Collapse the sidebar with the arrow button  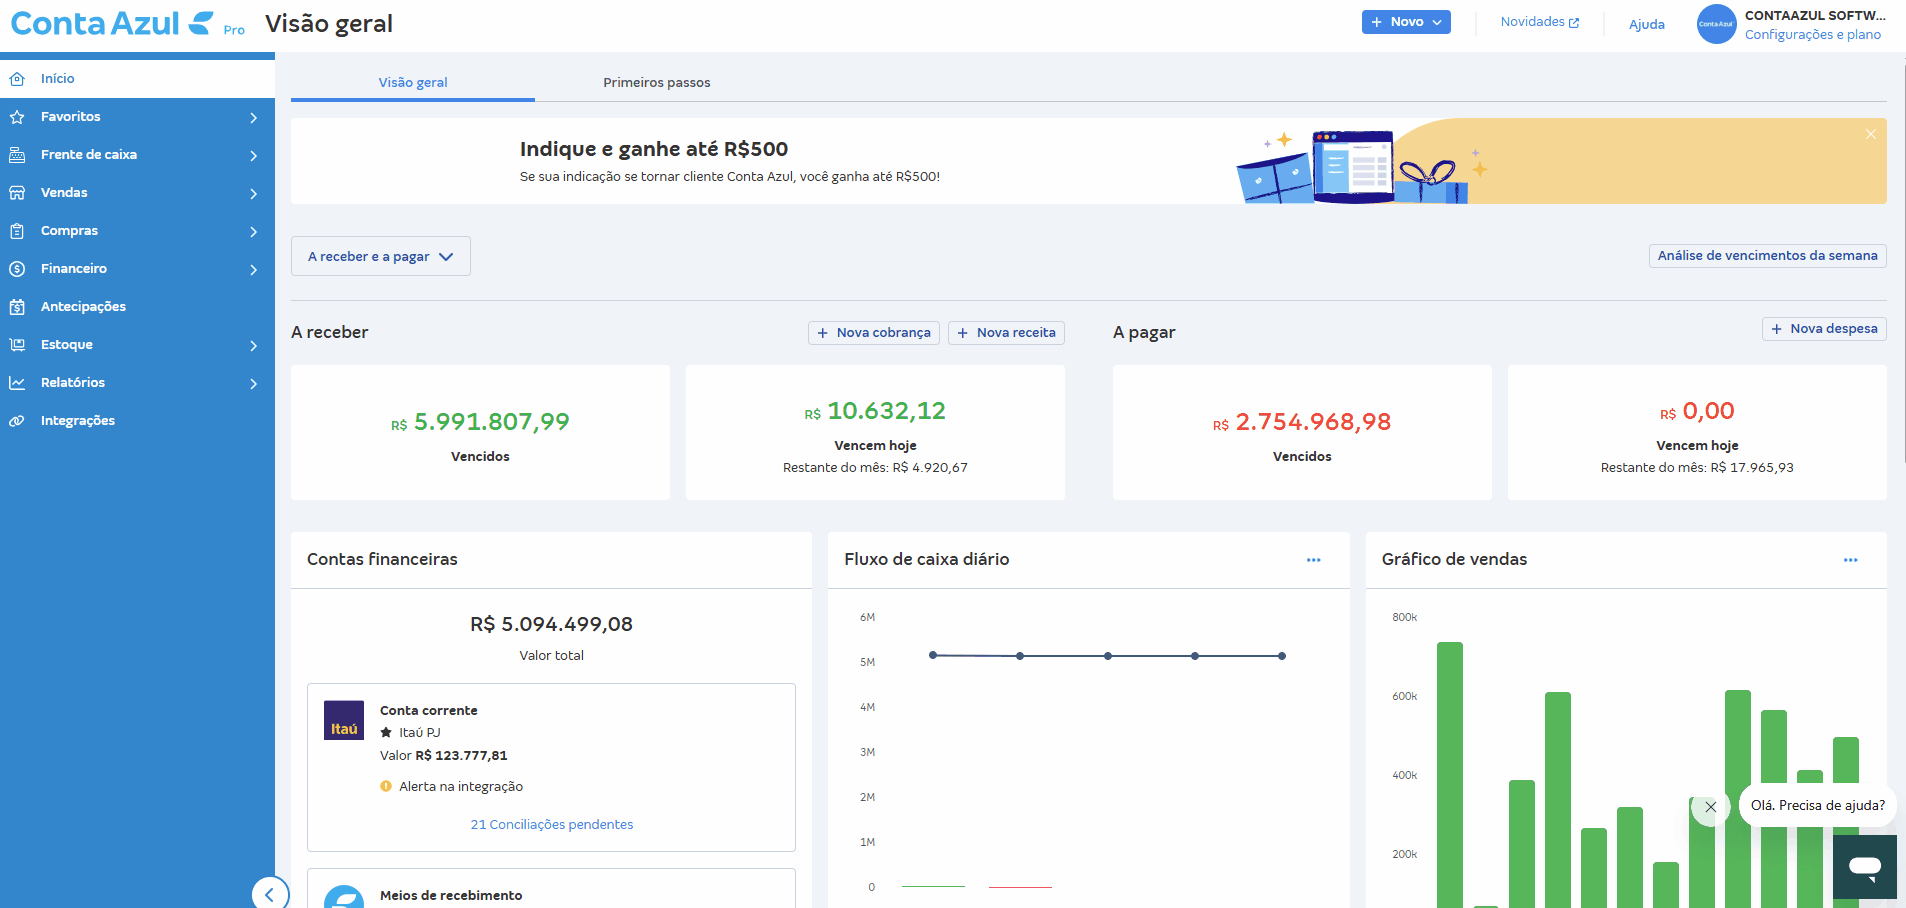coord(270,894)
